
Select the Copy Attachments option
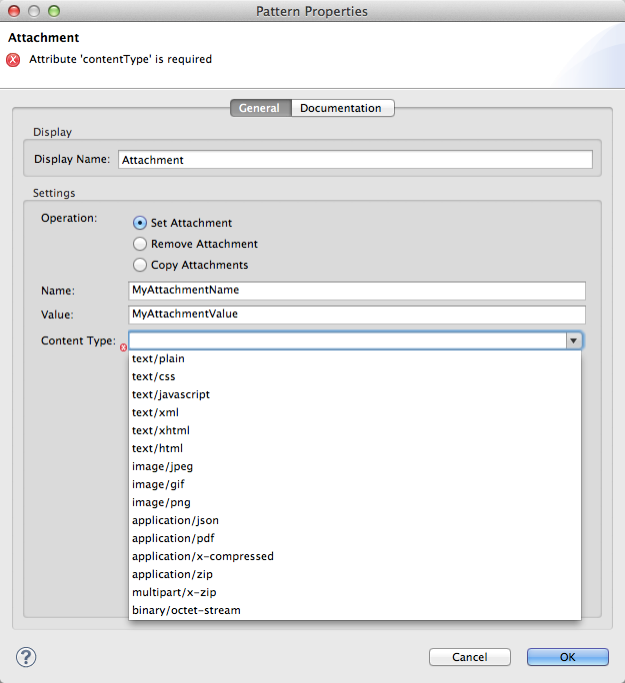point(140,265)
